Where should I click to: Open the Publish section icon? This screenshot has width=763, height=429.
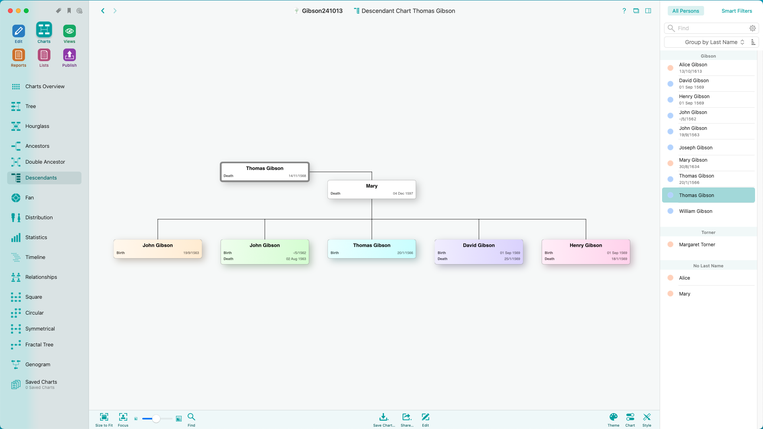pos(69,55)
